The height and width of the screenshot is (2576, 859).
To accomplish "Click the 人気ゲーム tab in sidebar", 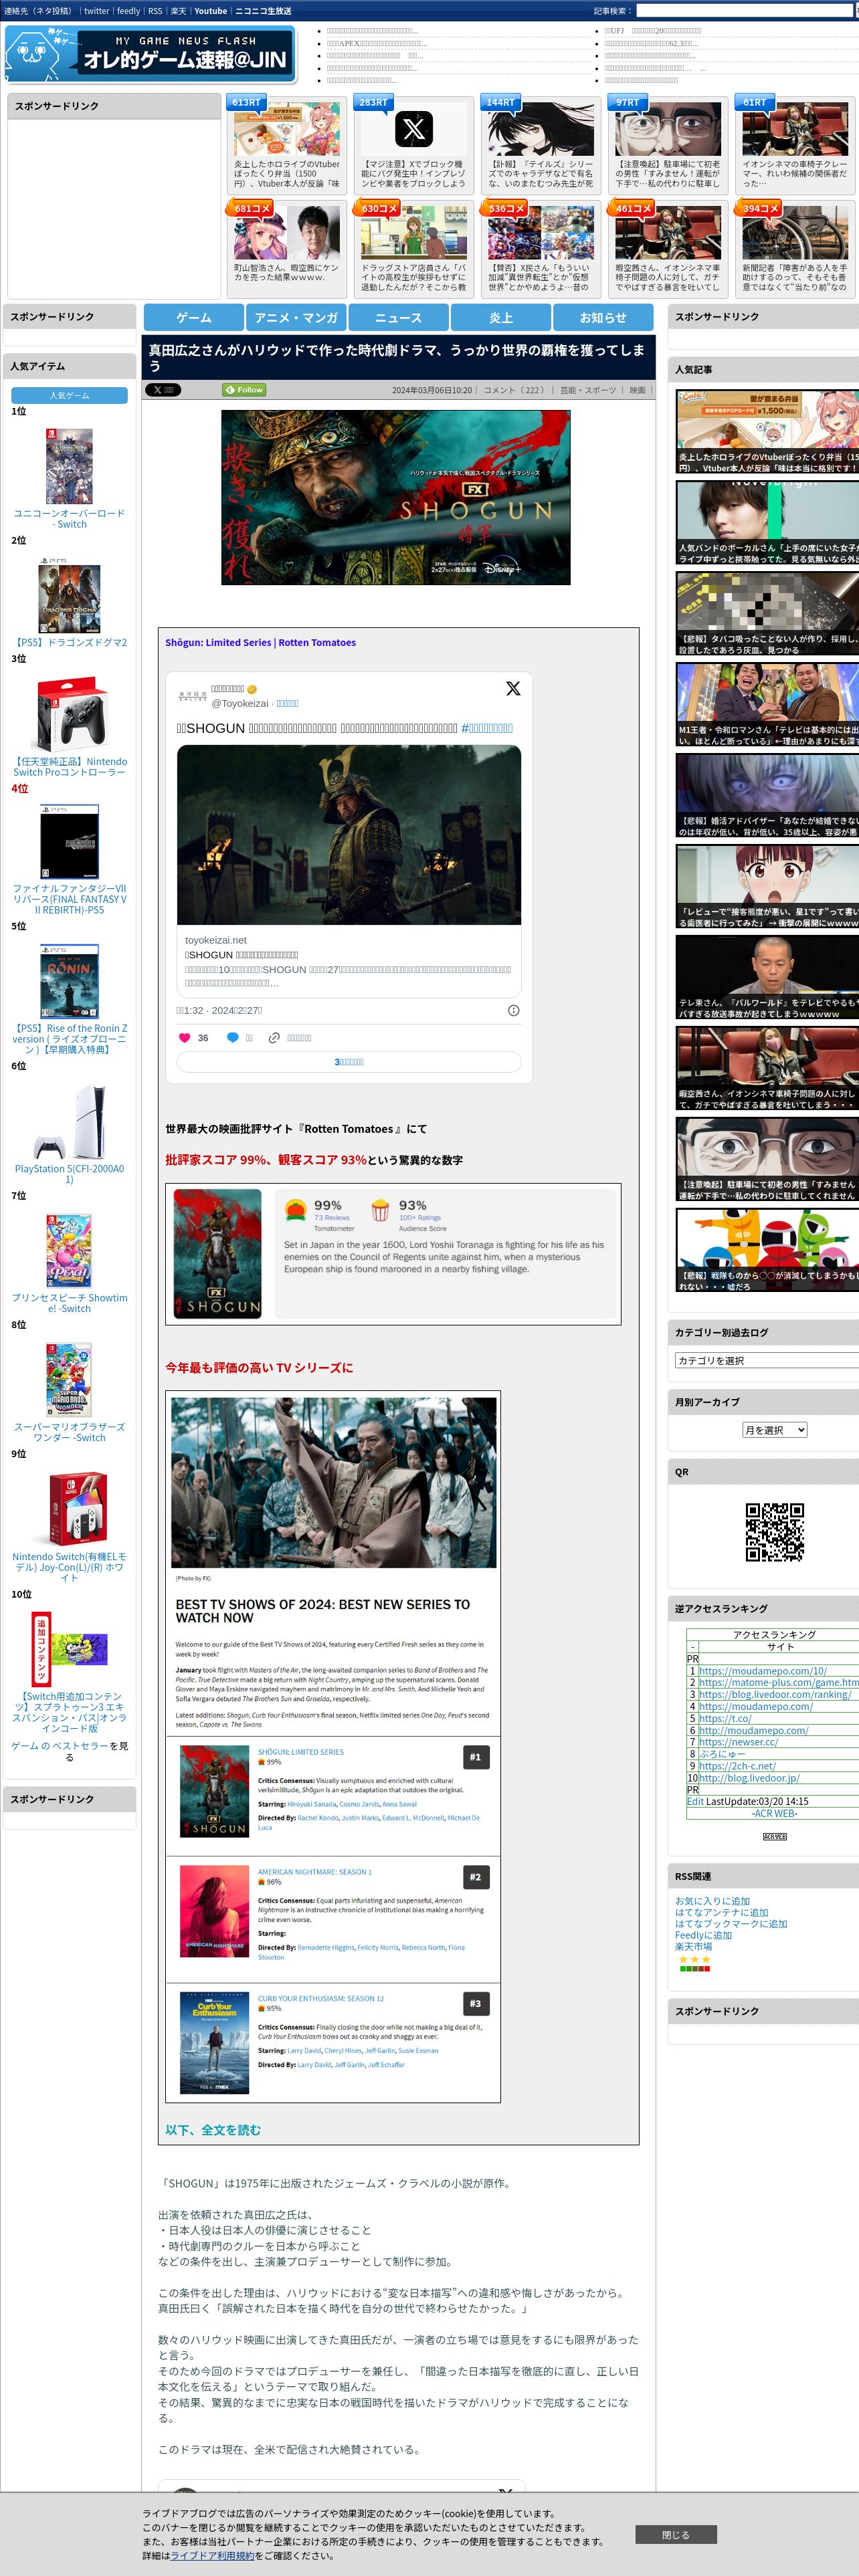I will pyautogui.click(x=69, y=396).
